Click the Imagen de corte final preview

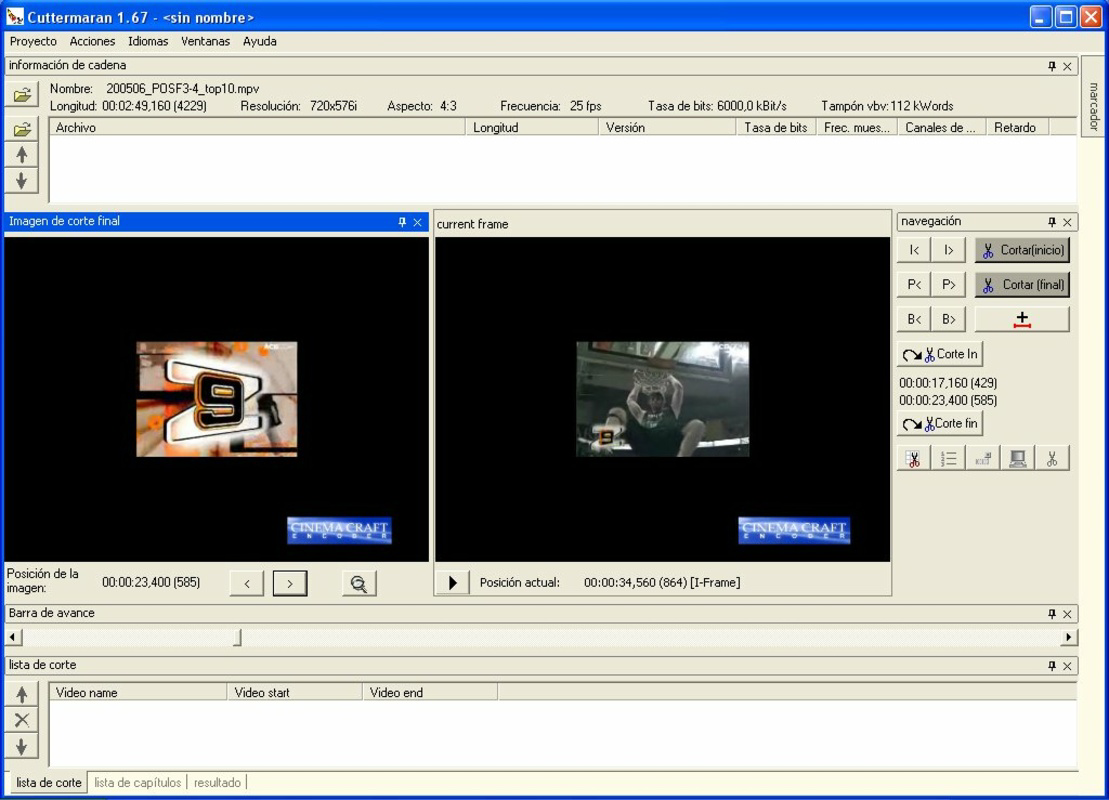pyautogui.click(x=216, y=399)
